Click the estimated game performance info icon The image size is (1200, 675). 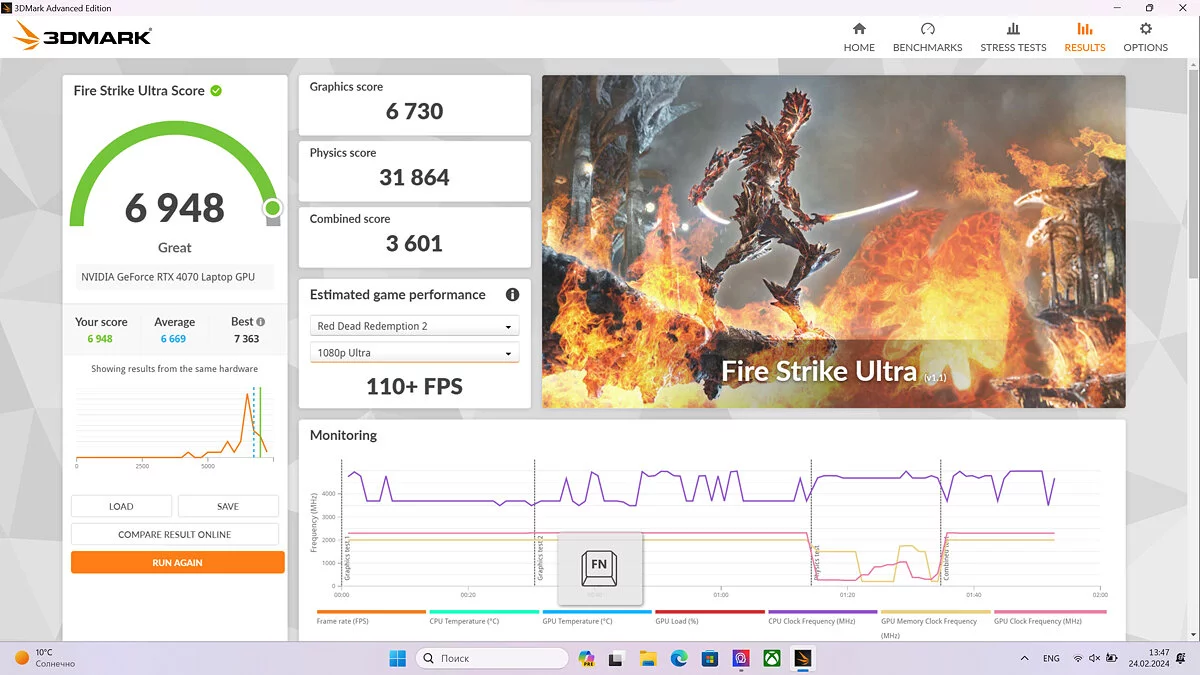[x=512, y=295]
